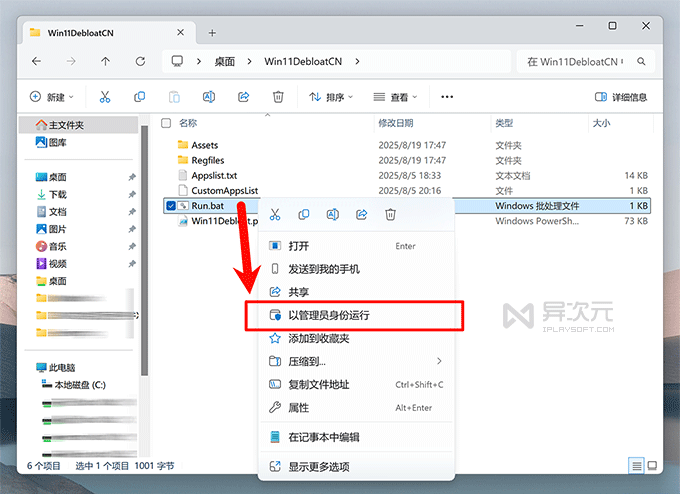Screen dimensions: 680x494
Task: Click the toolbar Delete trash icon
Action: (x=278, y=97)
